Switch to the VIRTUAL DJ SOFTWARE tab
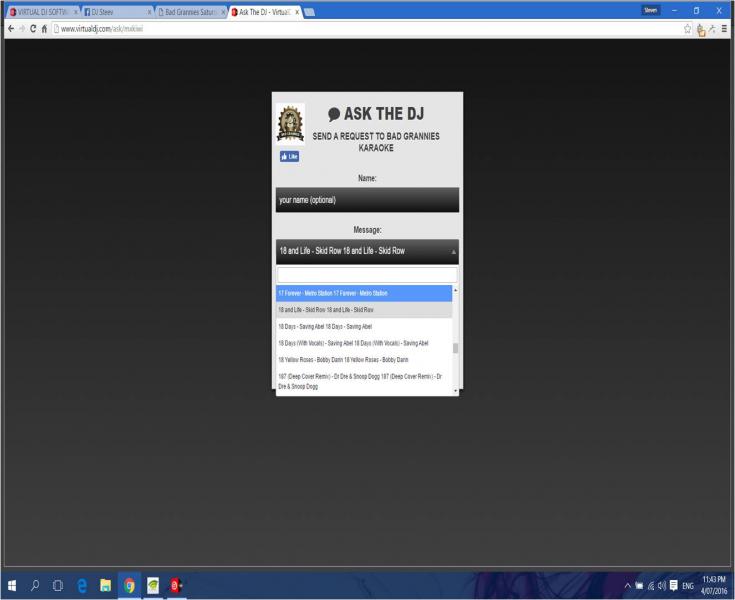 [x=41, y=12]
